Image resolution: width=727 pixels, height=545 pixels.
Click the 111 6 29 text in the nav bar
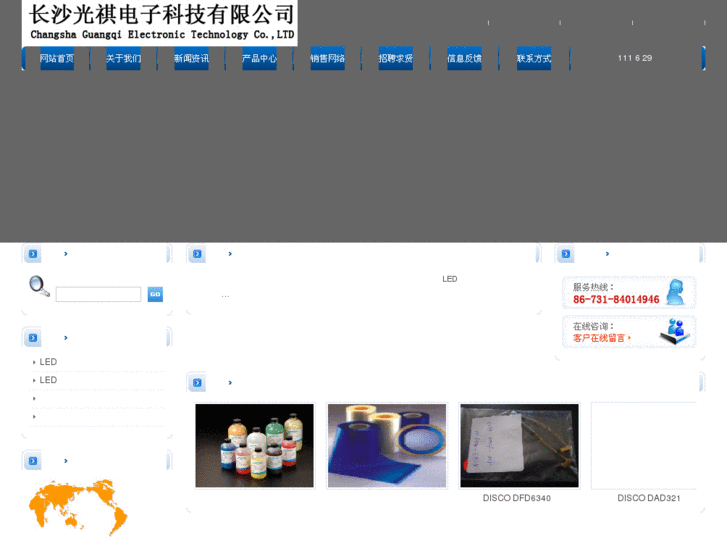click(635, 58)
